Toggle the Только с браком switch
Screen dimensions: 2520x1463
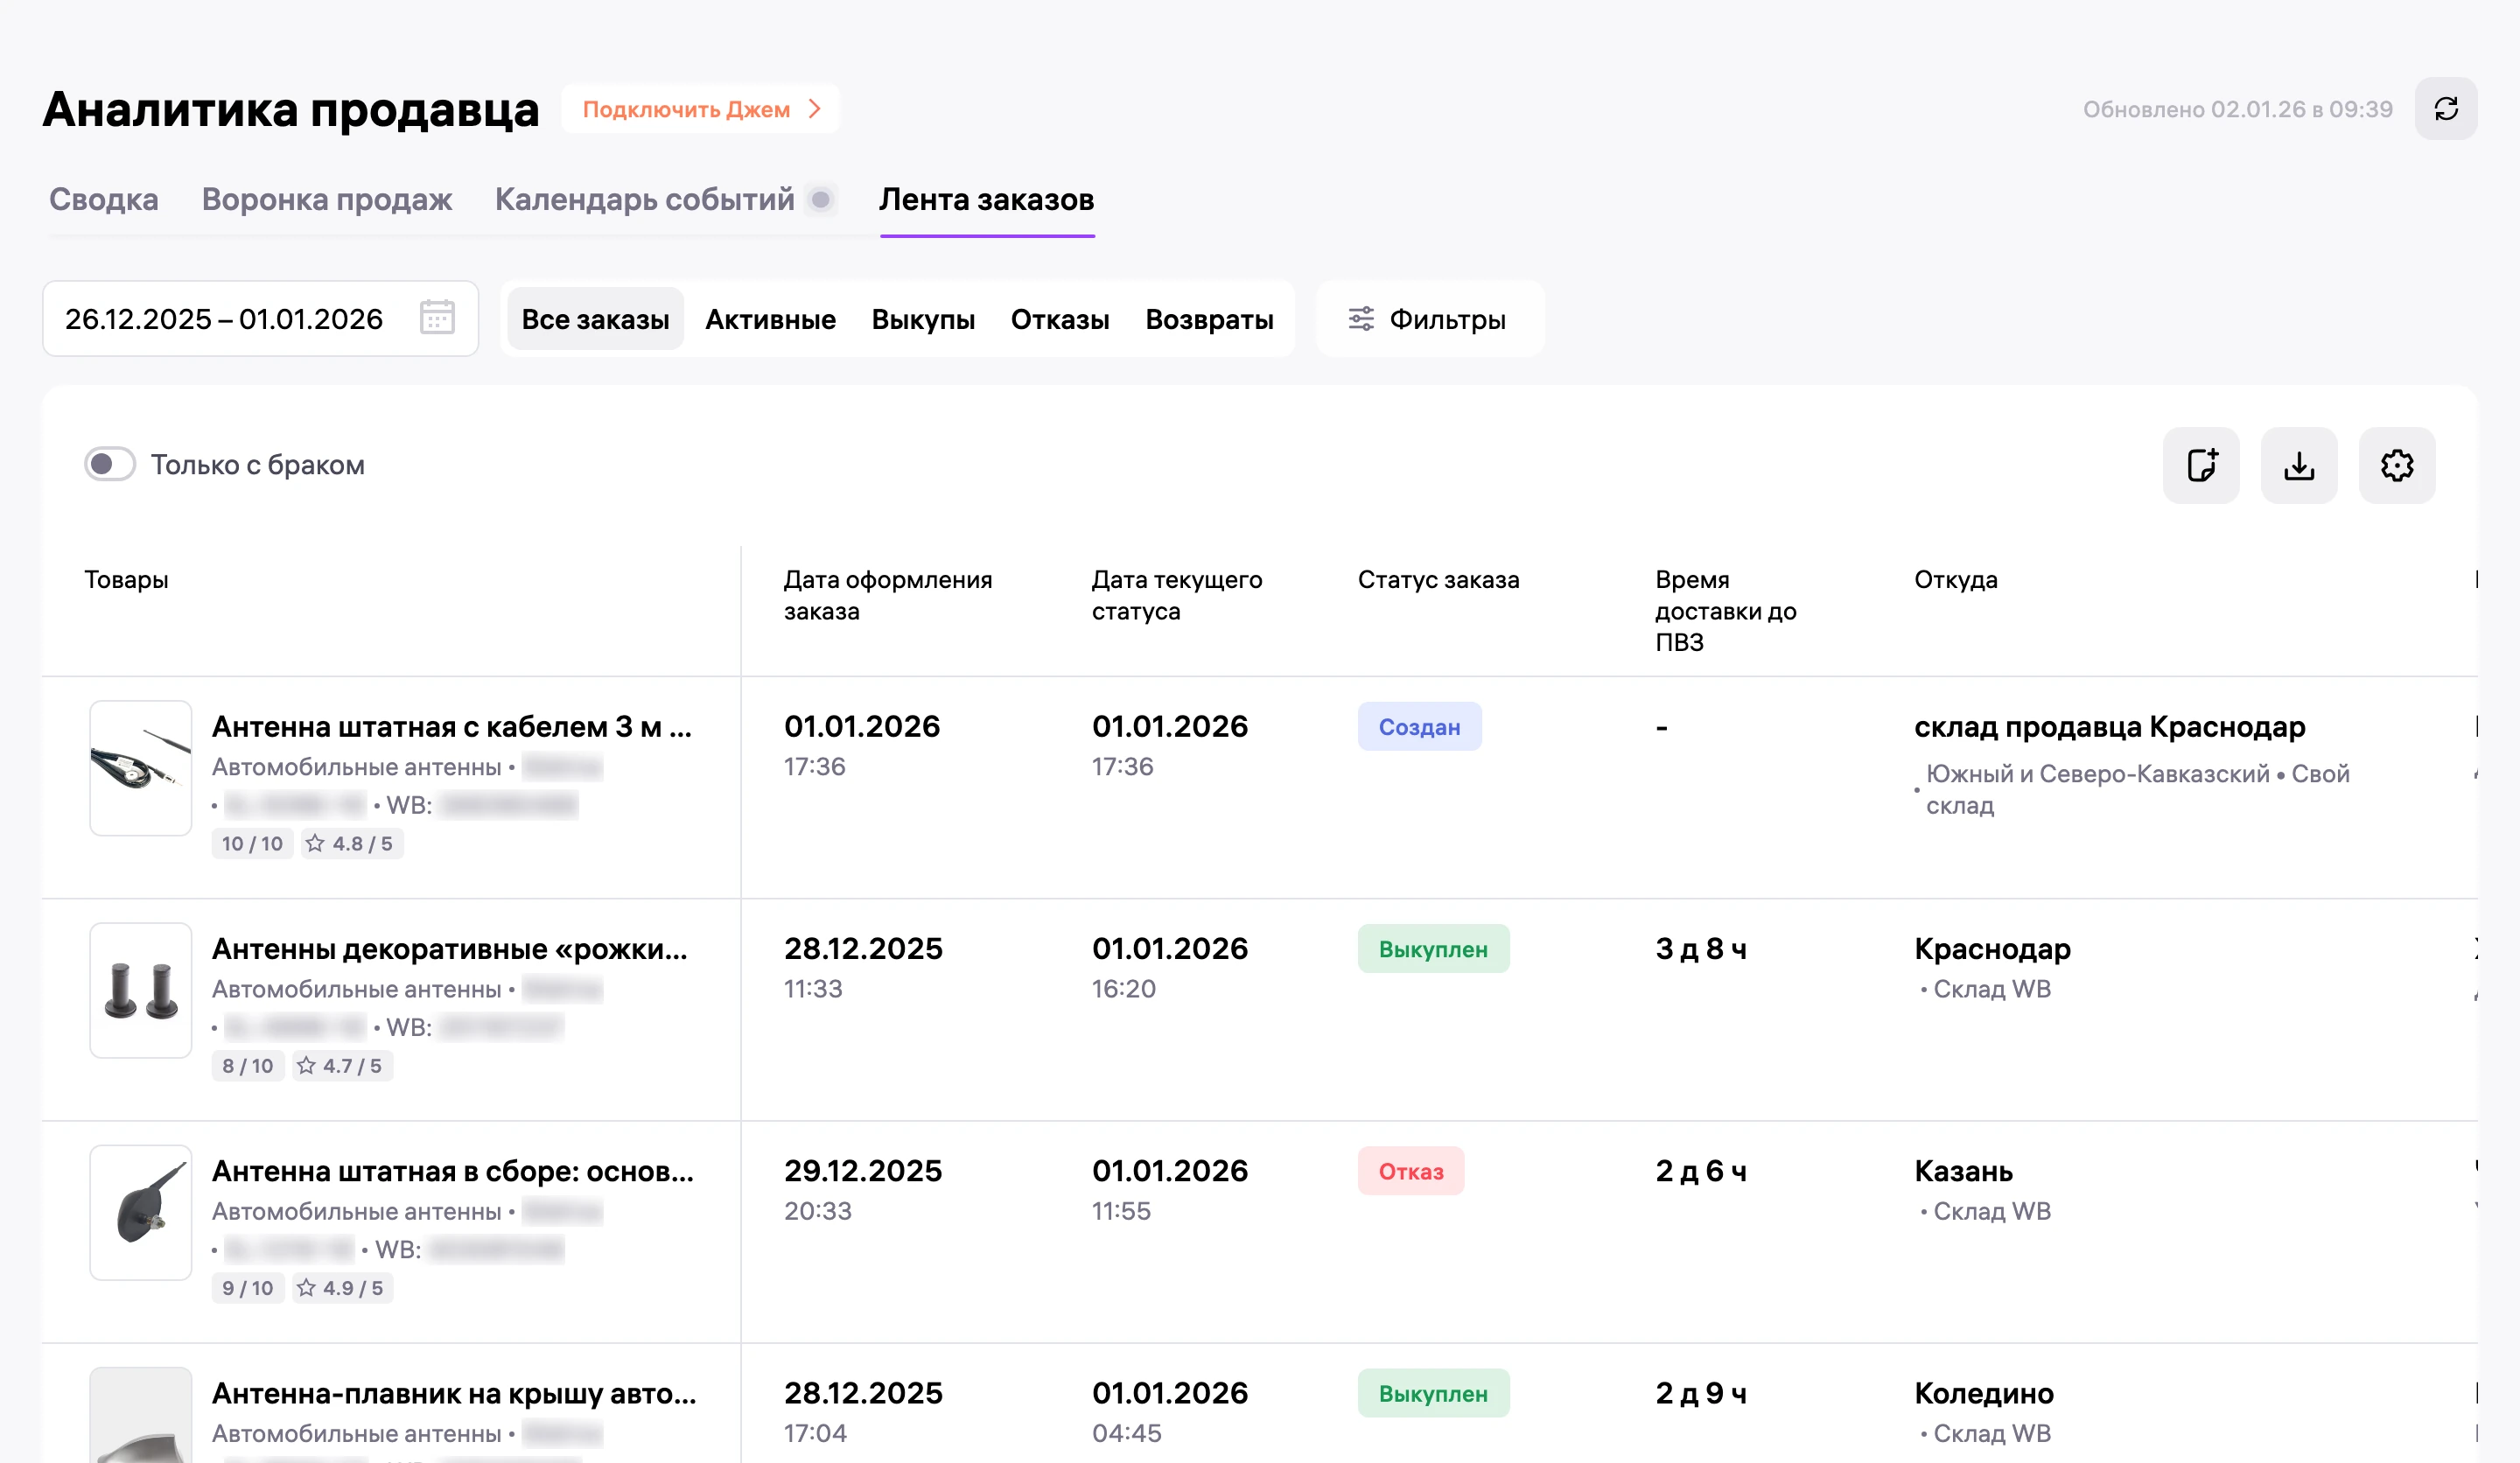(110, 465)
